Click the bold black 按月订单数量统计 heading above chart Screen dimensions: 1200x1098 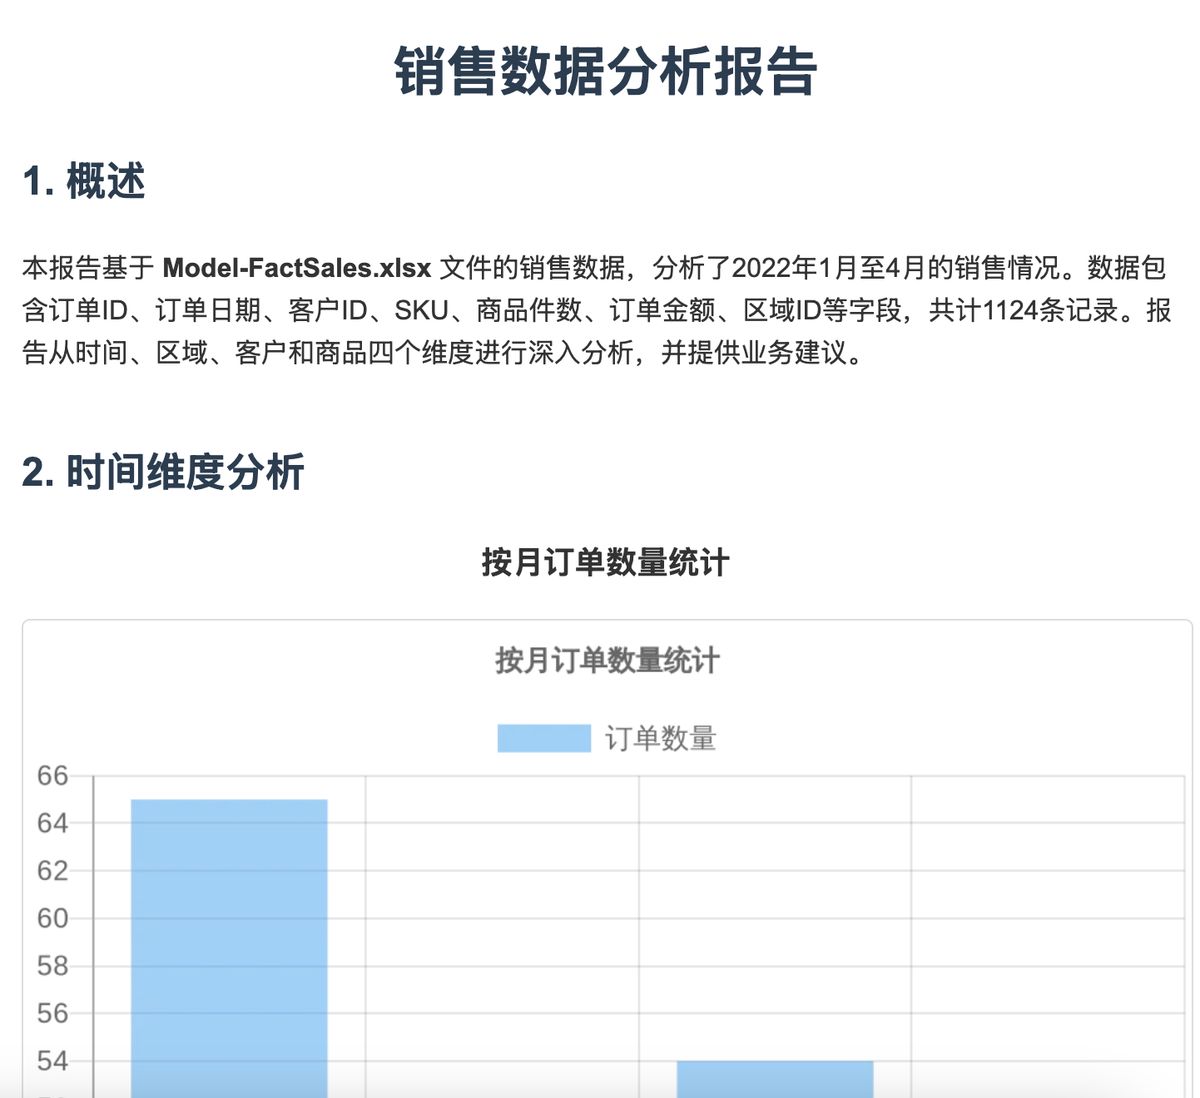point(605,562)
